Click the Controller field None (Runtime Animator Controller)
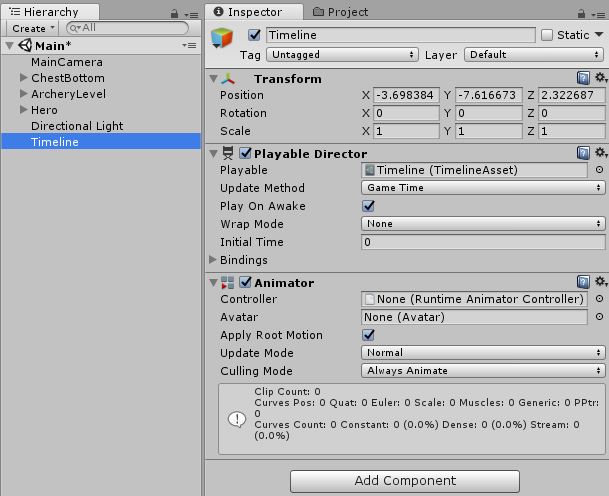 [x=474, y=299]
